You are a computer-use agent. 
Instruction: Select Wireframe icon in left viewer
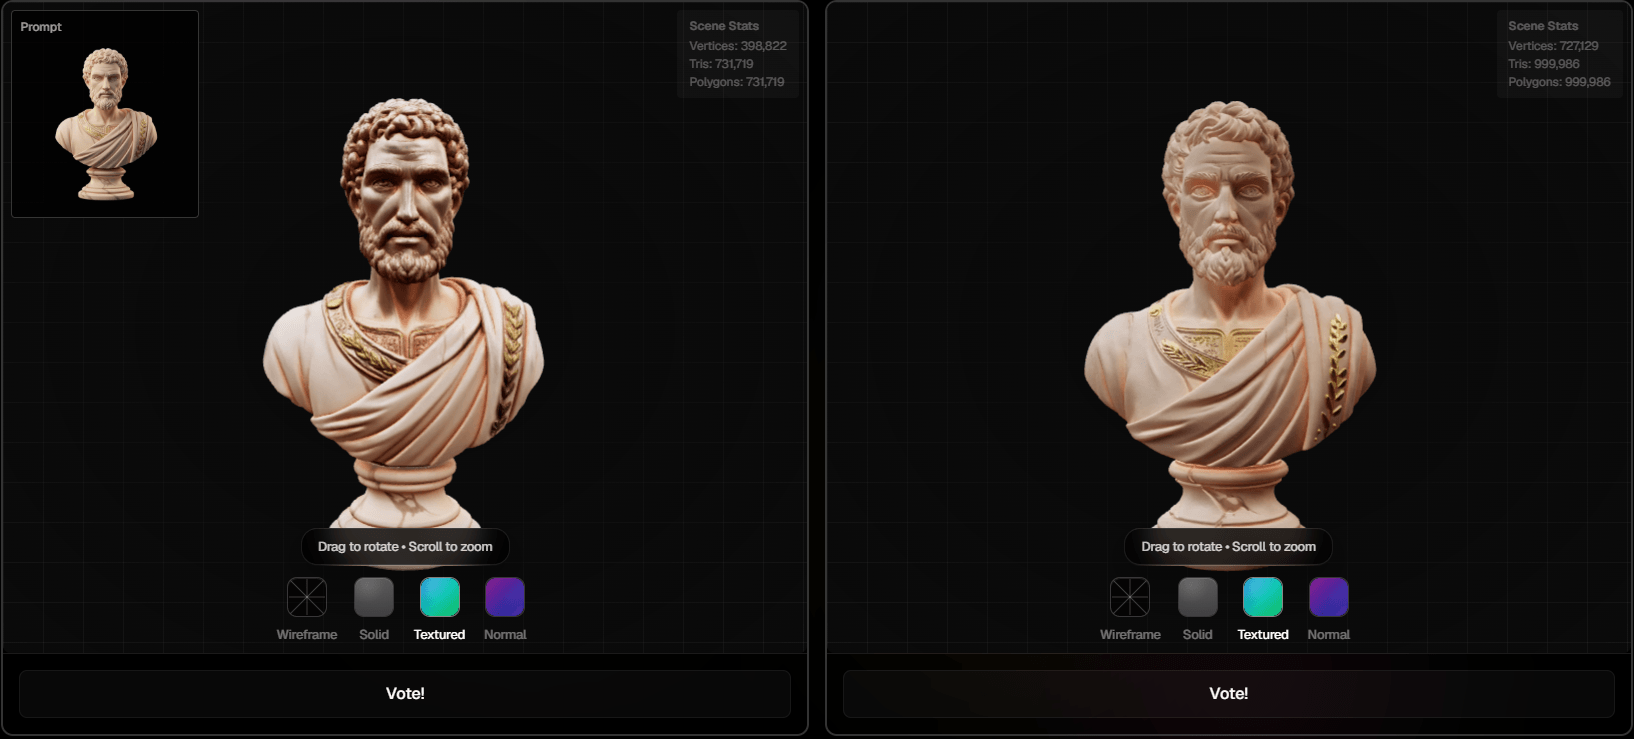point(307,597)
